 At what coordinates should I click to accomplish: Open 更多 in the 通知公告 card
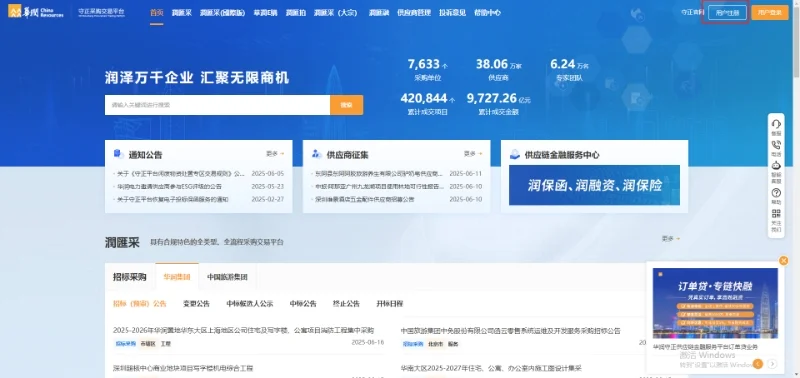coord(275,154)
